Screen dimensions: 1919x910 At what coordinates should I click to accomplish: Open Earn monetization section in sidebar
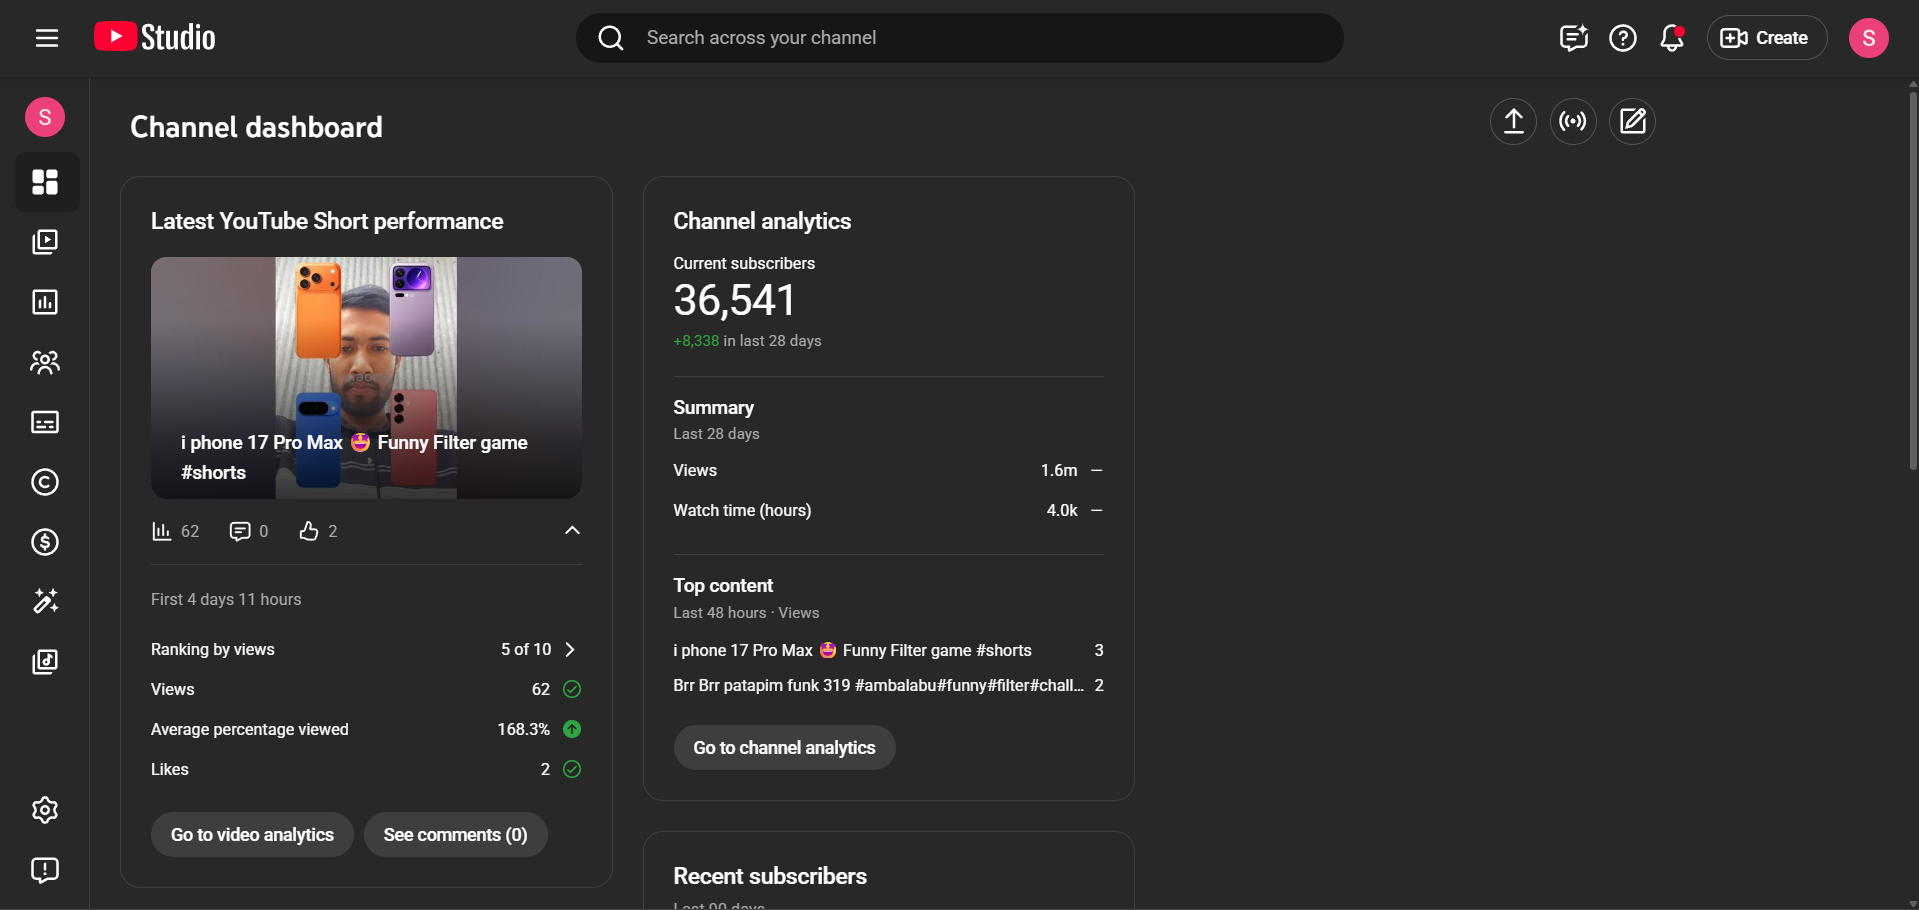(x=45, y=542)
